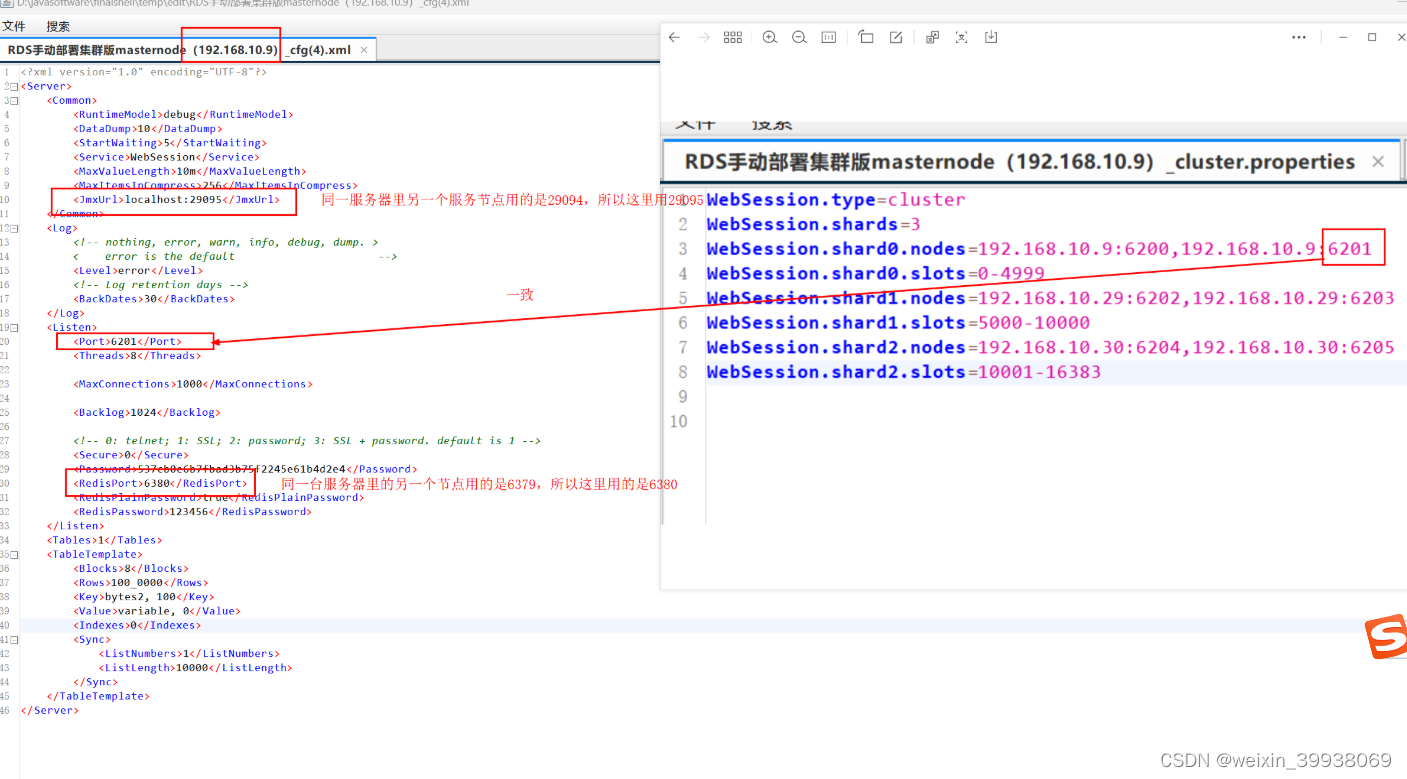
Task: Go forward in the image viewer
Action: 703,37
